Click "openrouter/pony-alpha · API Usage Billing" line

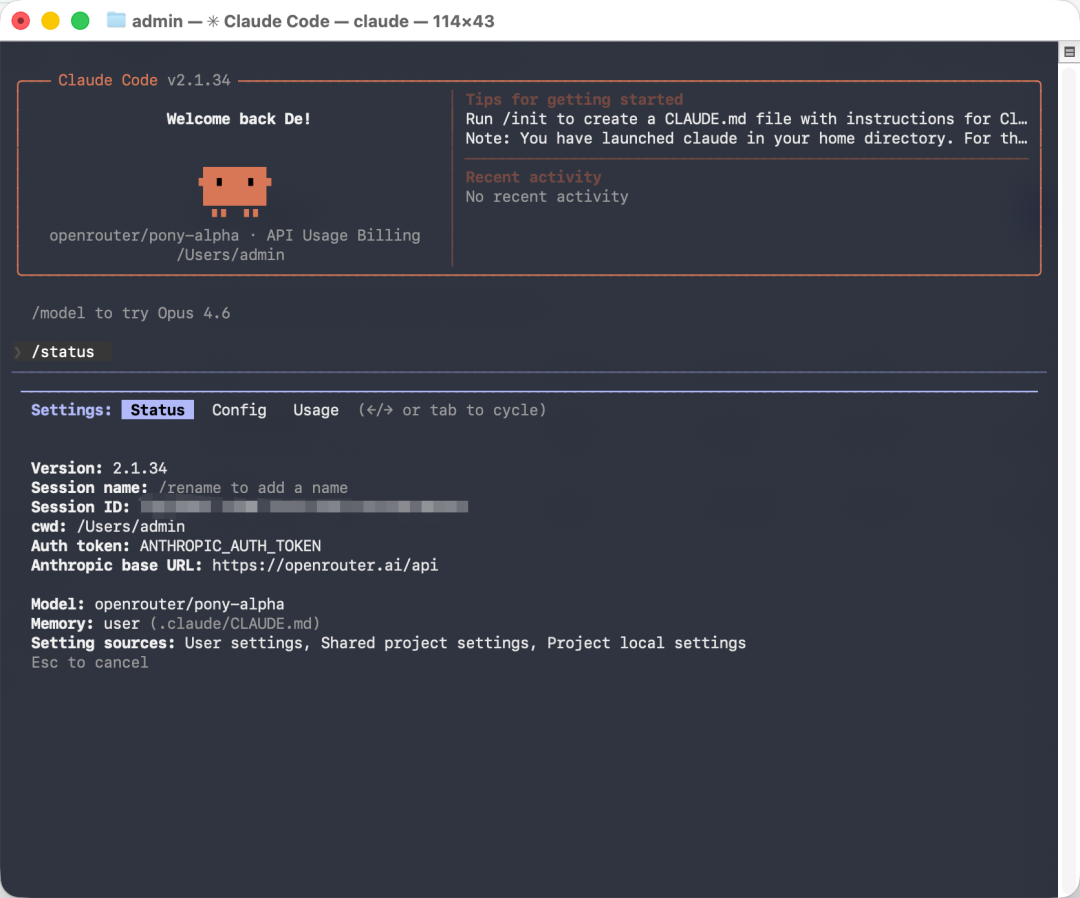(x=235, y=236)
